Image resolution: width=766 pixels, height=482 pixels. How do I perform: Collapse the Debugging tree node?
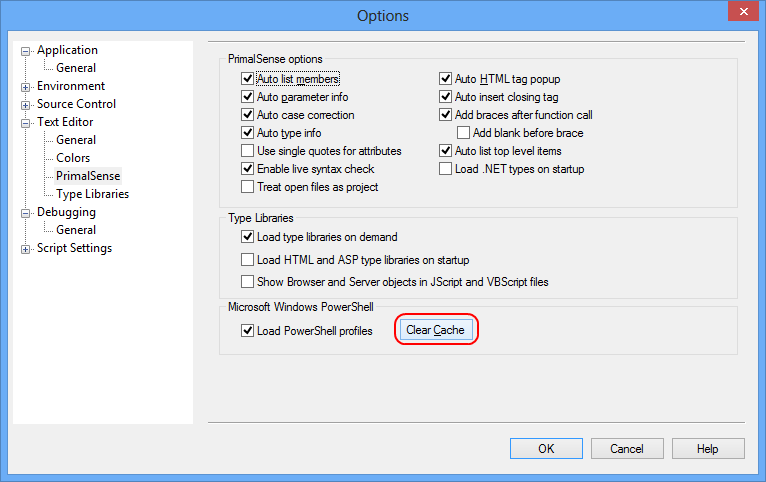click(x=25, y=213)
